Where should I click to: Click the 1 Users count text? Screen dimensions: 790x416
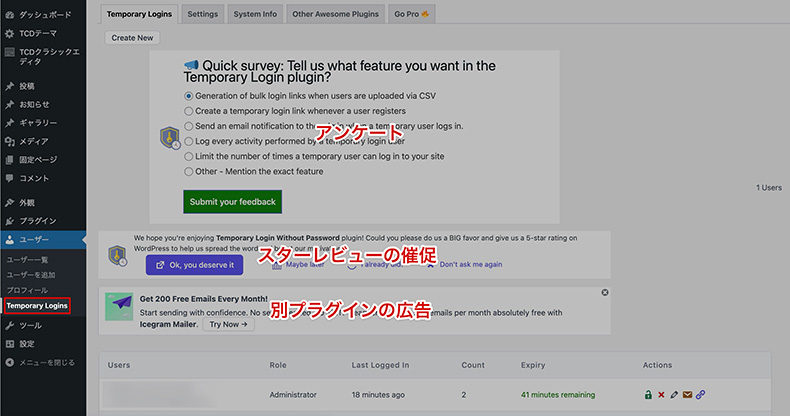pos(769,187)
